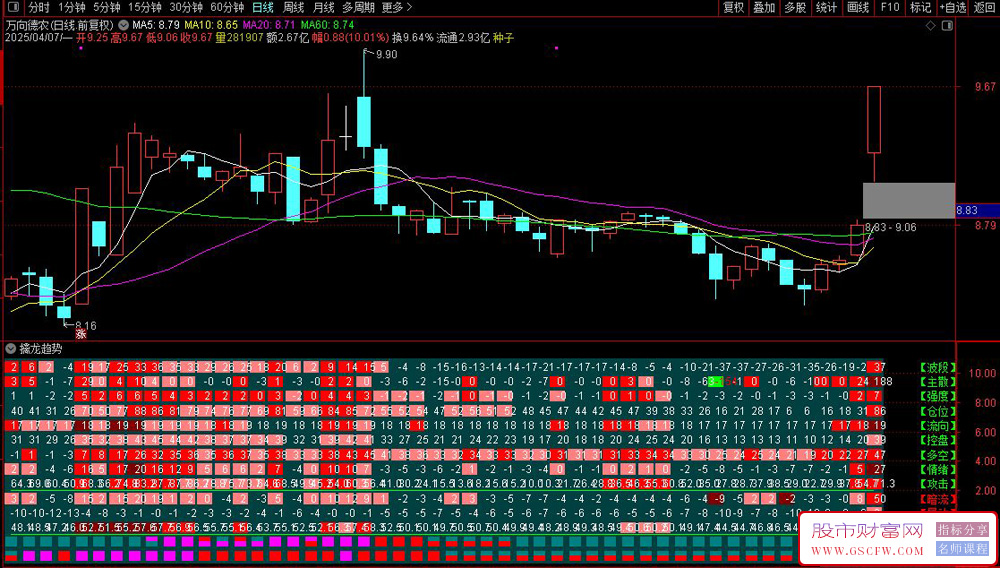Click the 【主散】 row label
The height and width of the screenshot is (568, 1000).
[938, 382]
